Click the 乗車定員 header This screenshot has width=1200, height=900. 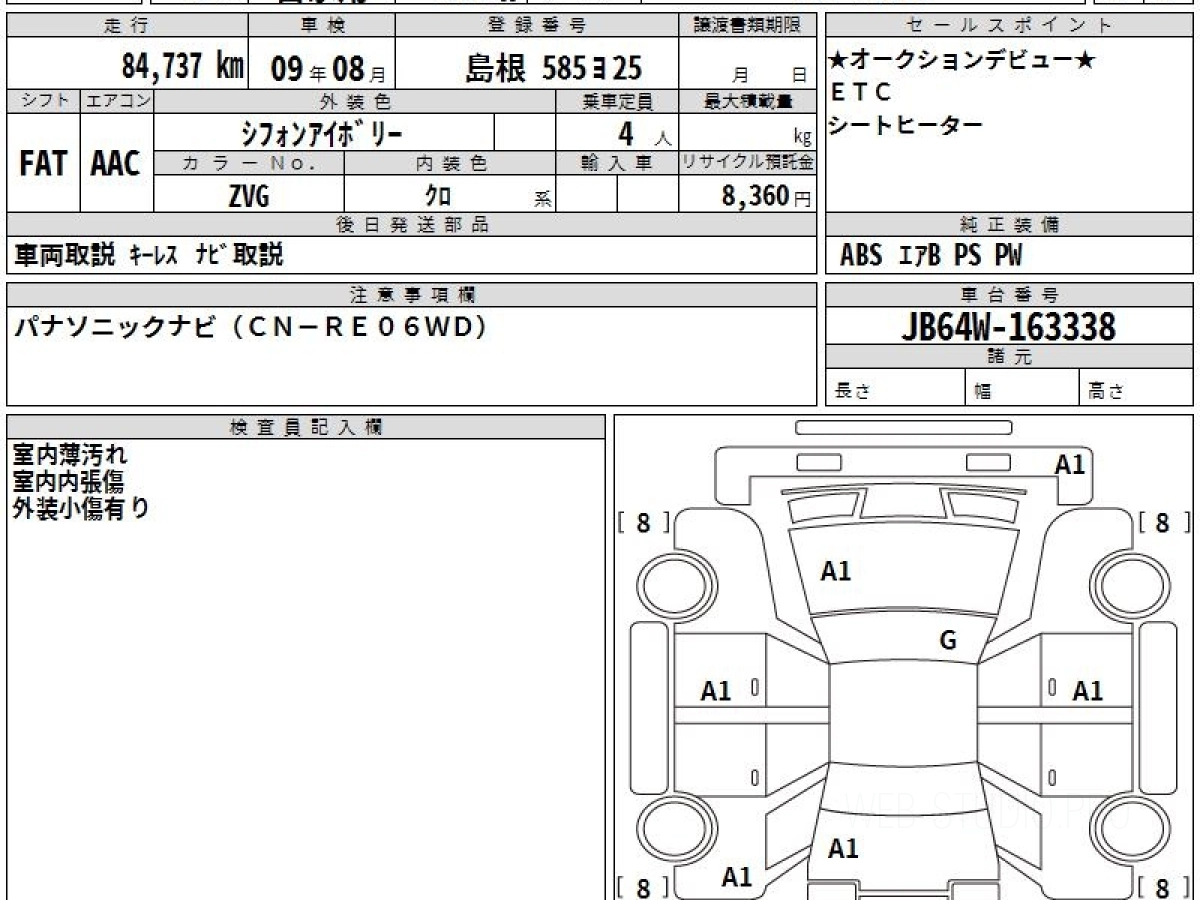(x=617, y=101)
